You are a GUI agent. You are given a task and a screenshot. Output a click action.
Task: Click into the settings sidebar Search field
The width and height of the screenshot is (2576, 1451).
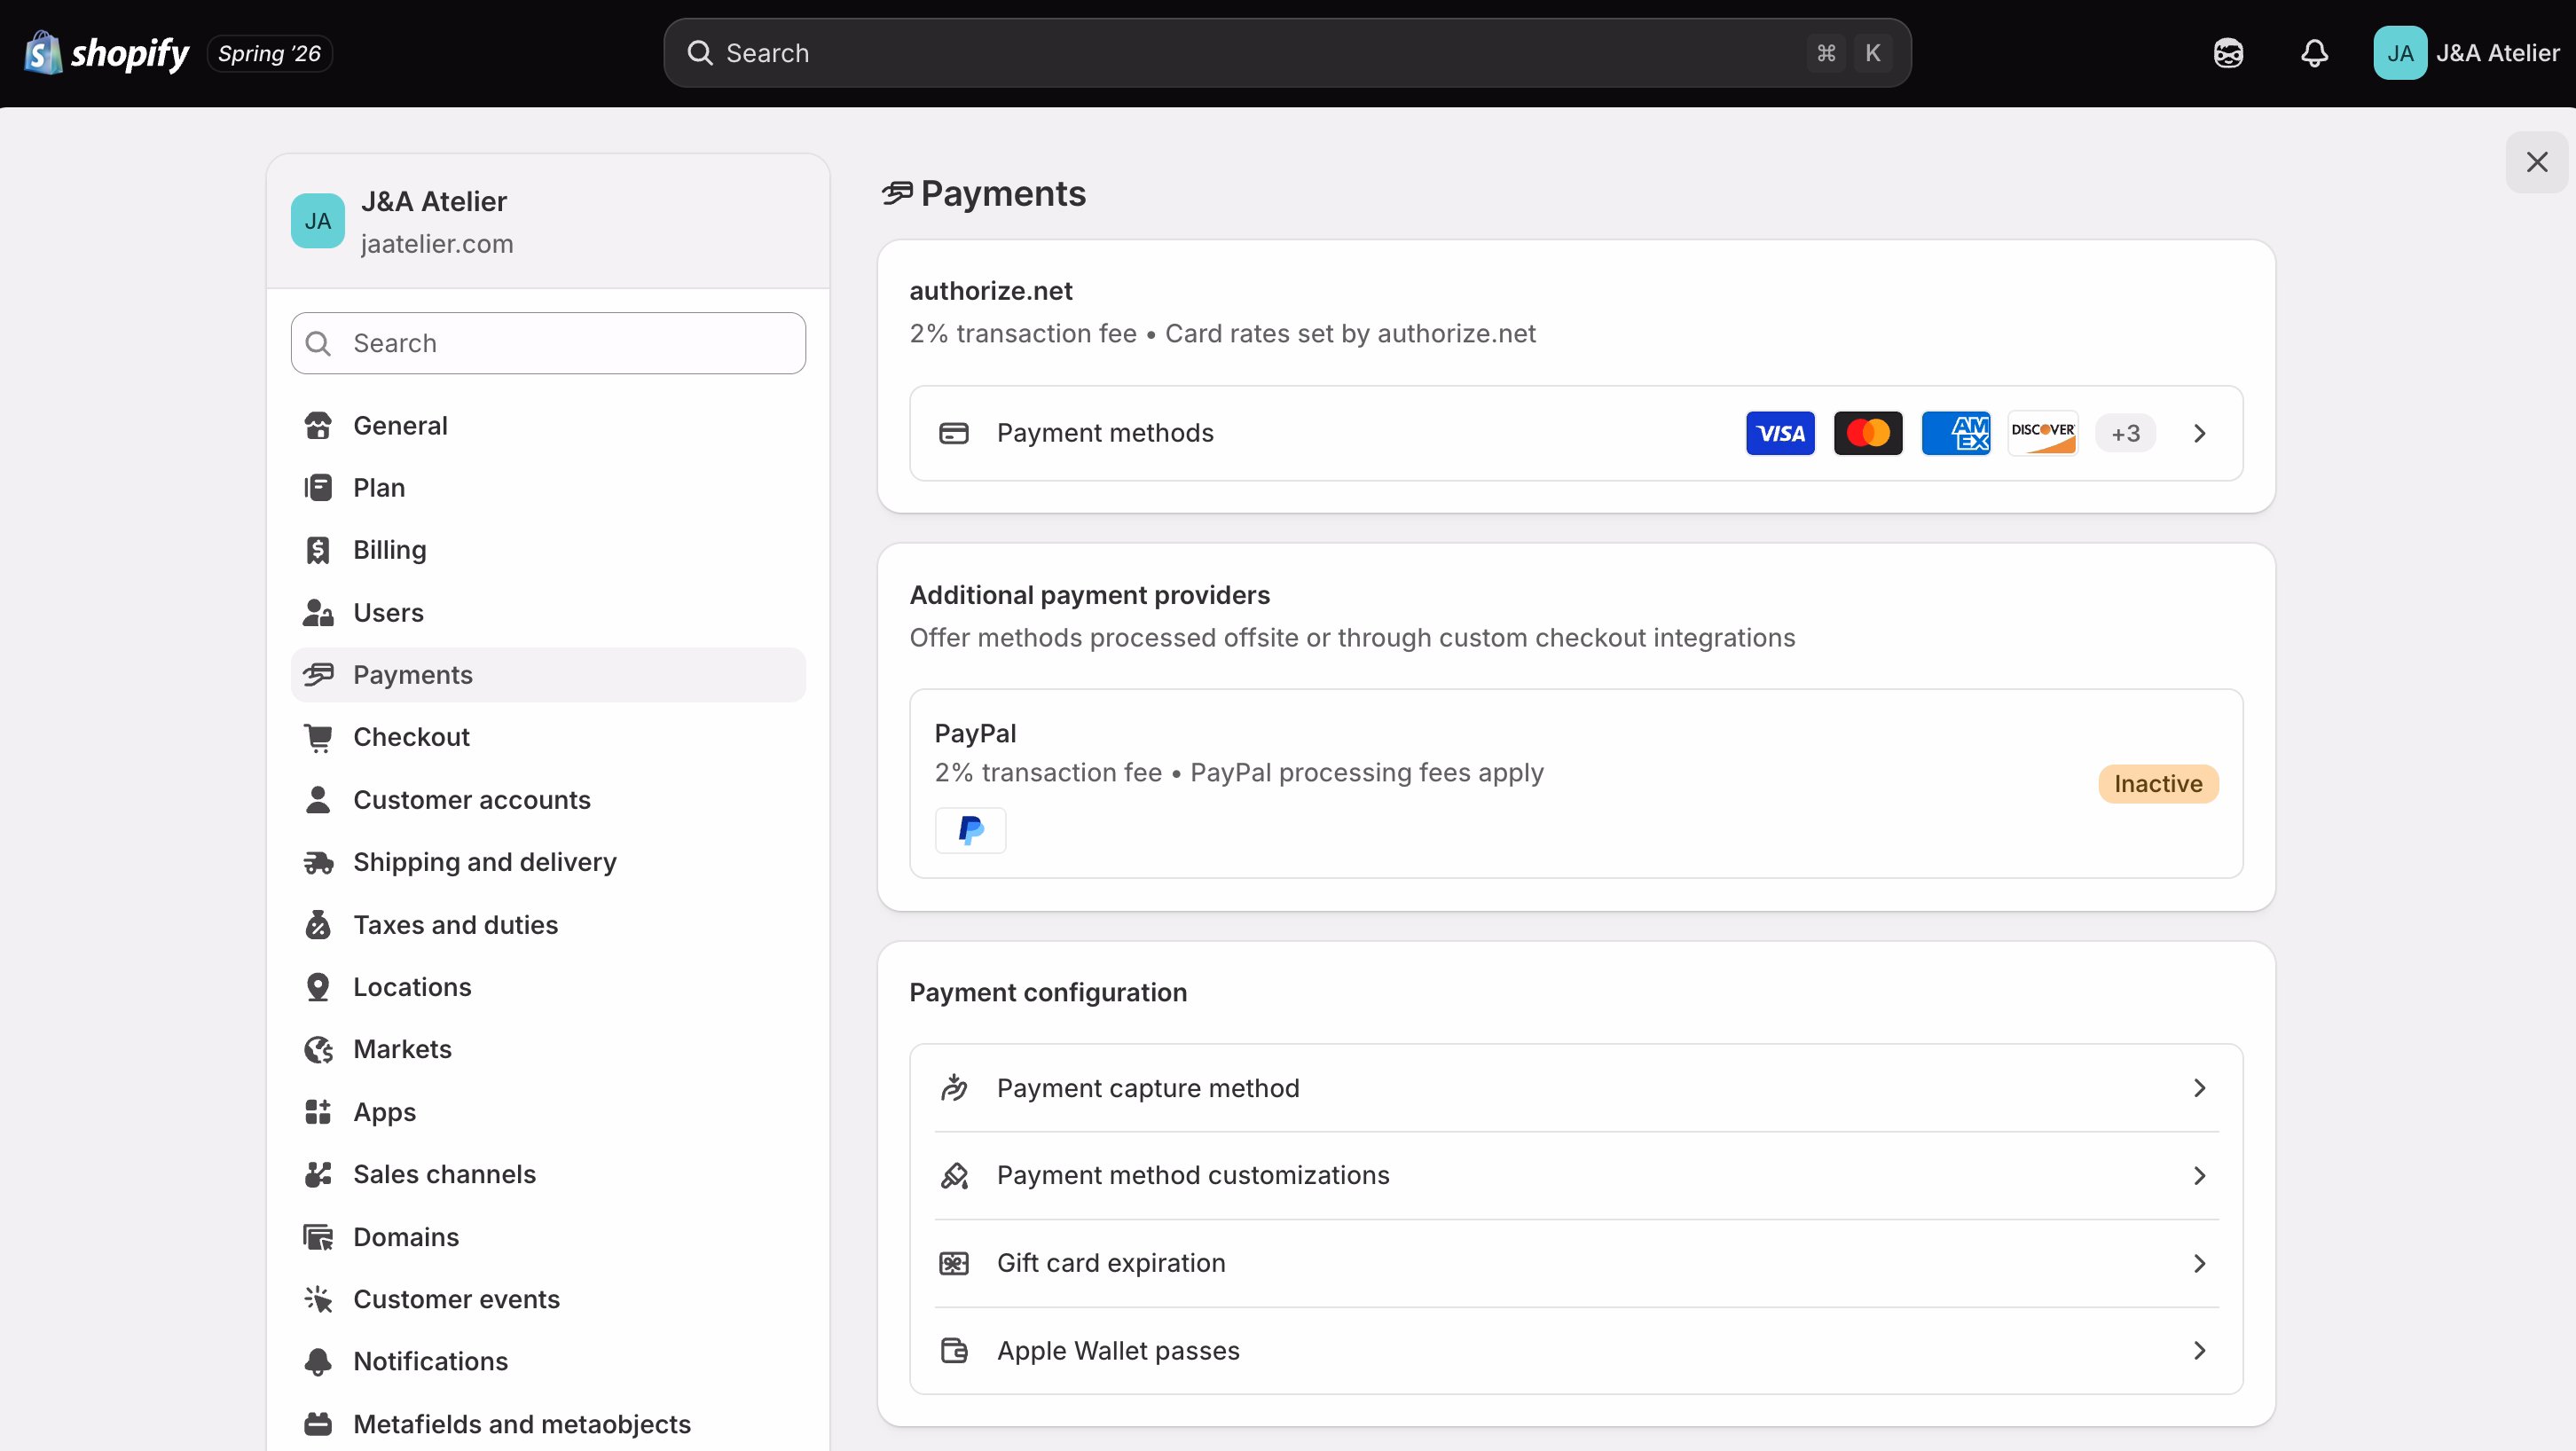[x=548, y=343]
